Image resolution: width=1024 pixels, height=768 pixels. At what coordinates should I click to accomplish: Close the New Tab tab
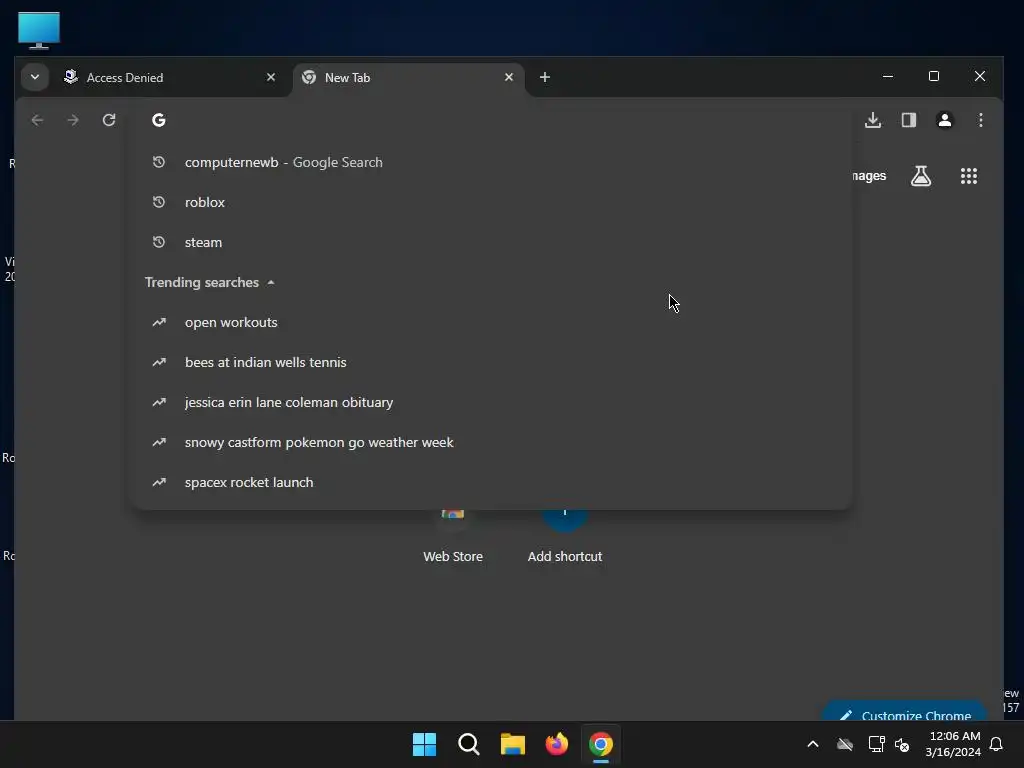tap(509, 77)
